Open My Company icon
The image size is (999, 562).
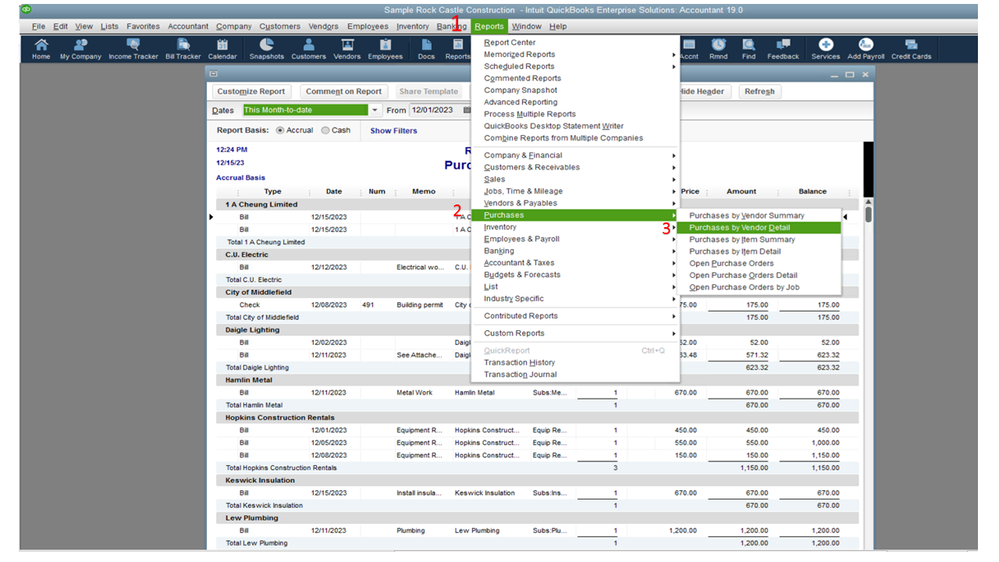click(x=80, y=49)
